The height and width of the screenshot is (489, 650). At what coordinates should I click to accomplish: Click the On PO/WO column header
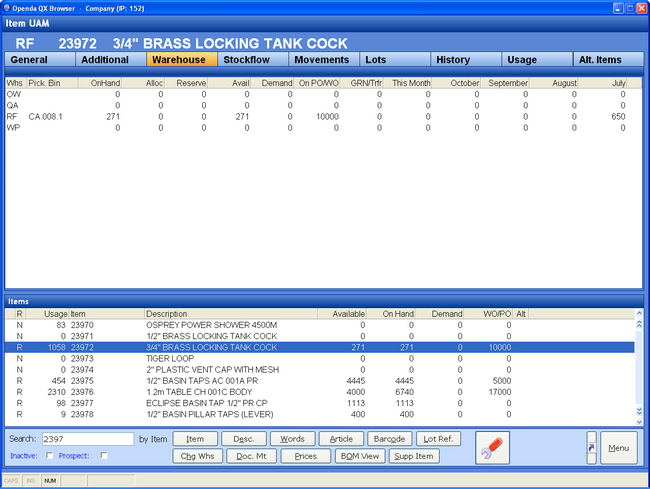coord(318,83)
